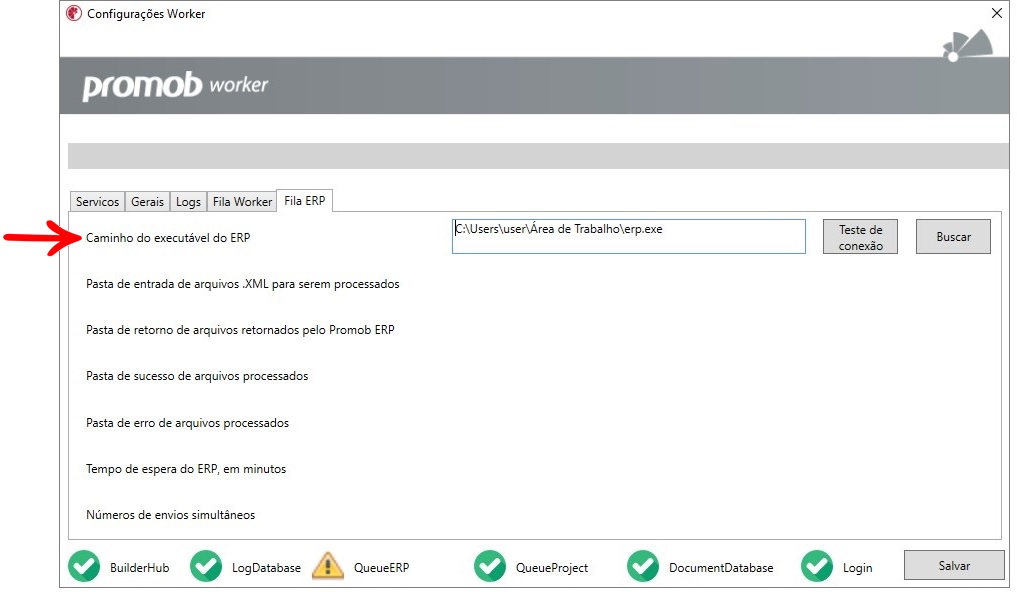Viewport: 1017px width, 592px height.
Task: Click the promob worker banner logo
Action: pos(175,86)
